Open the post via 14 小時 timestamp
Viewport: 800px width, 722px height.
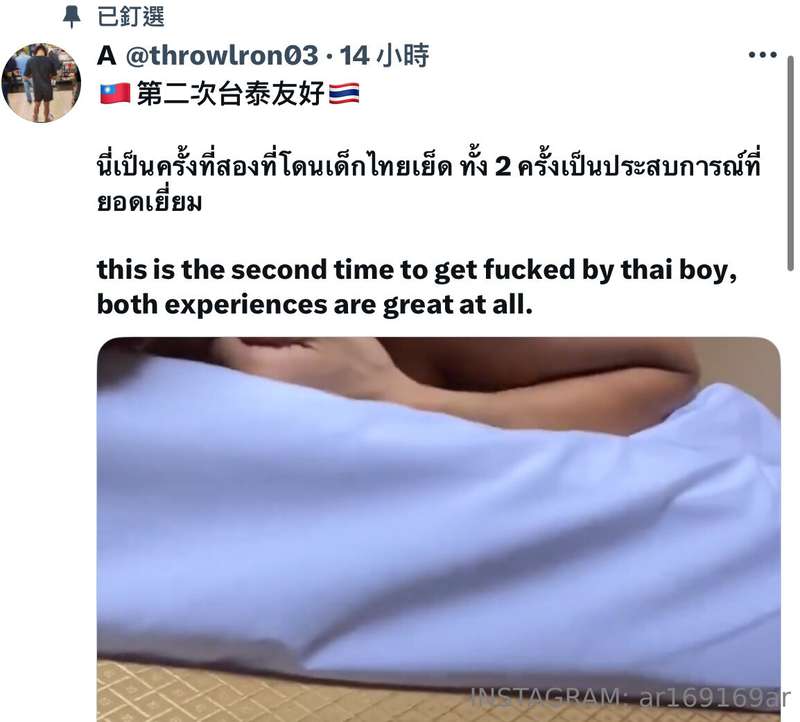[x=385, y=55]
